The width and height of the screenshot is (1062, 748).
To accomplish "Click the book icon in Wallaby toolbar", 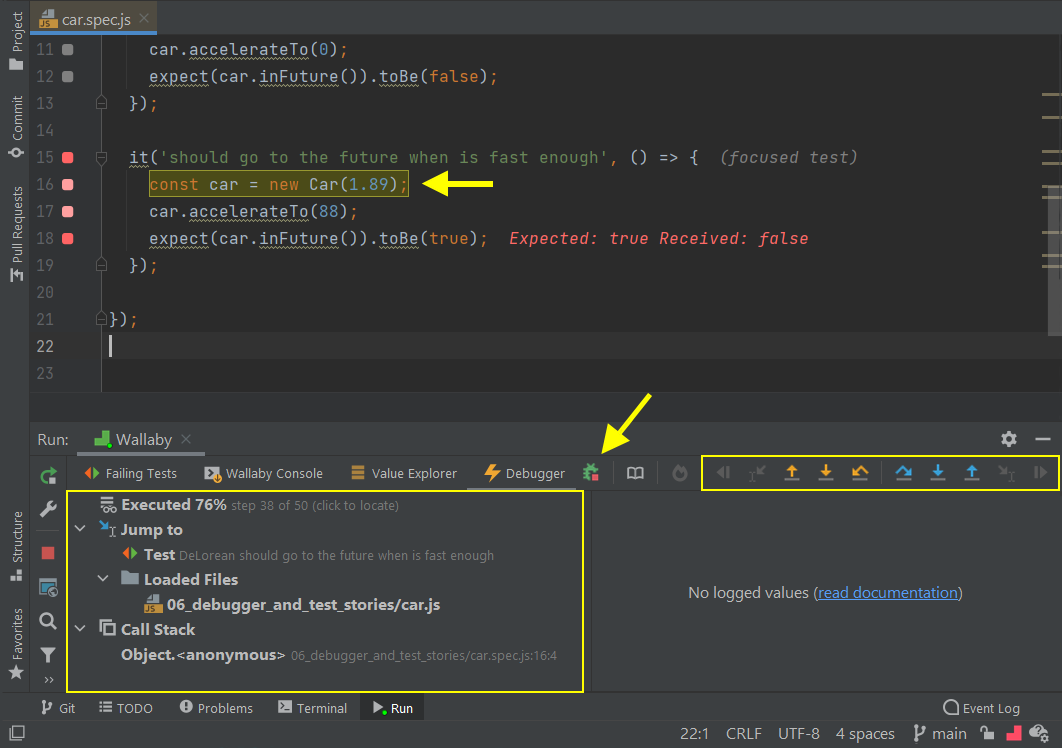I will coord(635,473).
